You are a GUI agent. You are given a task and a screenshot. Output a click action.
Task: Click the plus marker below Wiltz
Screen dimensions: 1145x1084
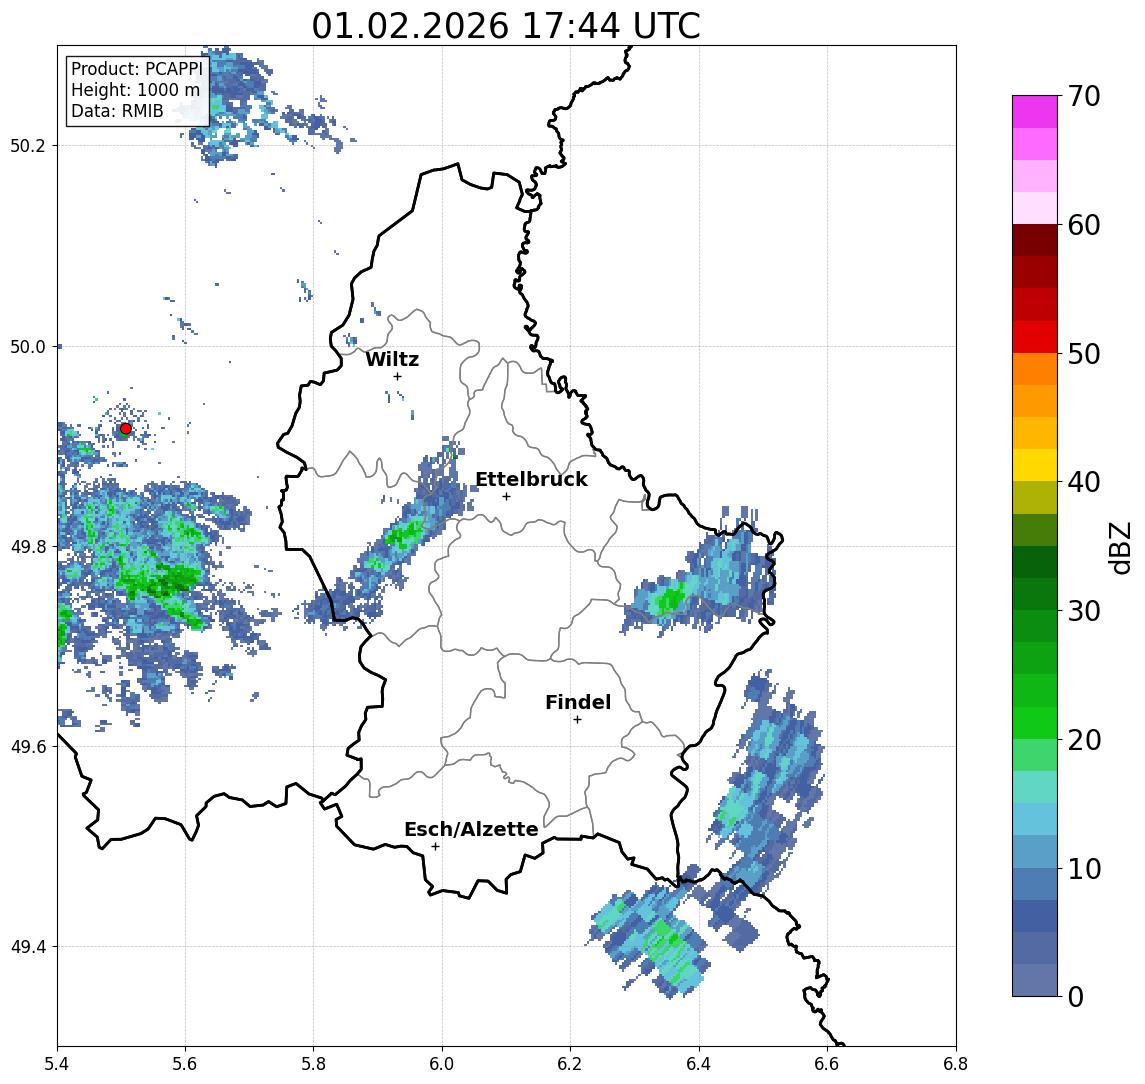click(x=397, y=376)
